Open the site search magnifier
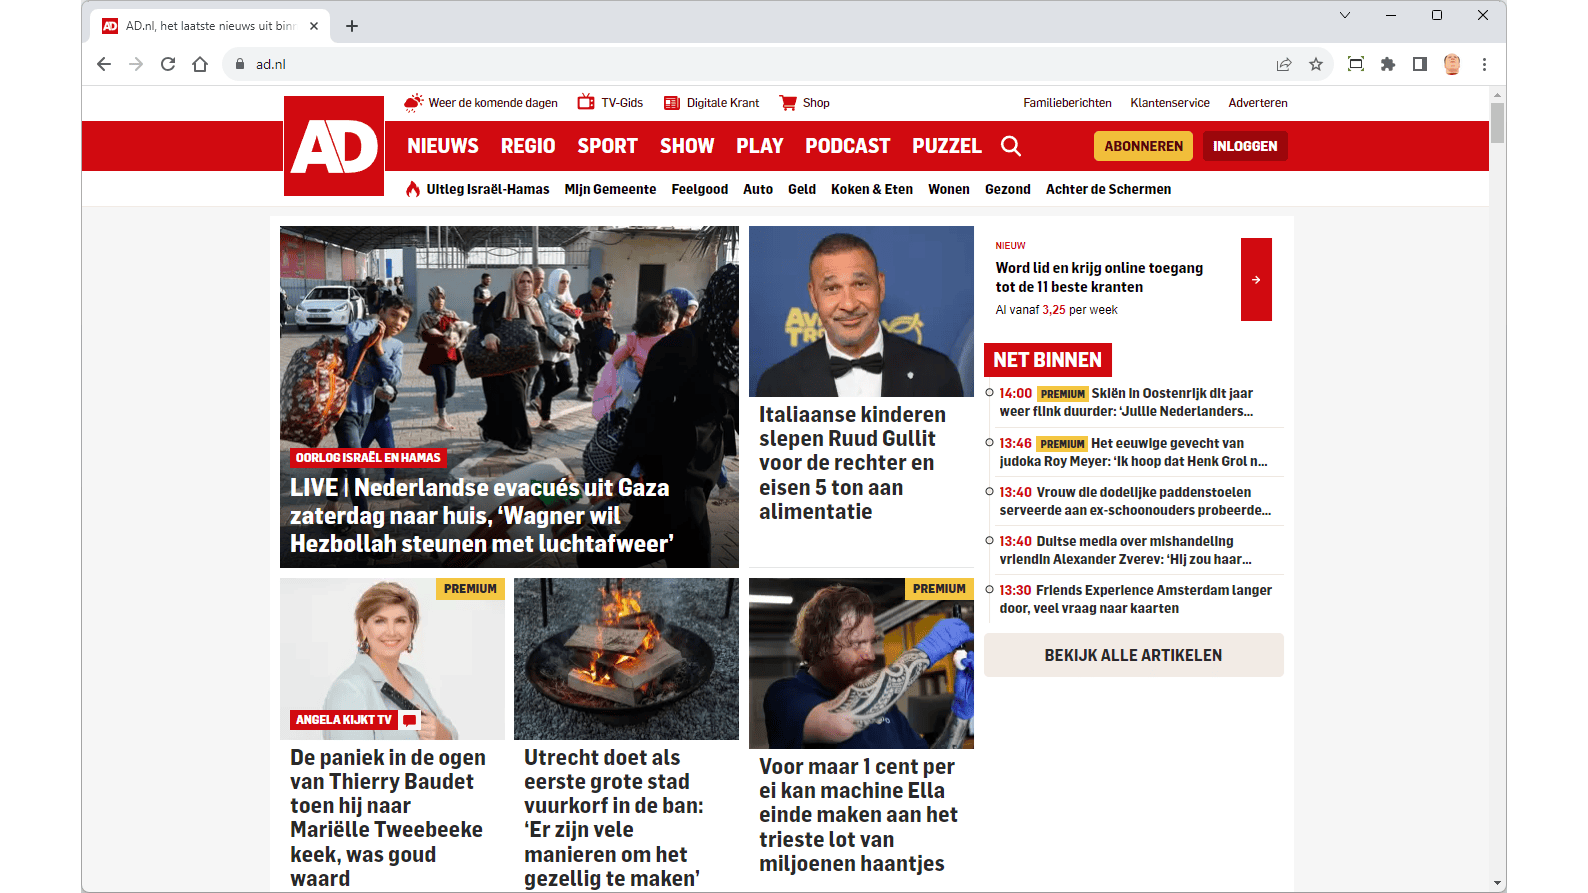Screen dimensions: 1588x893 pyautogui.click(x=1011, y=146)
